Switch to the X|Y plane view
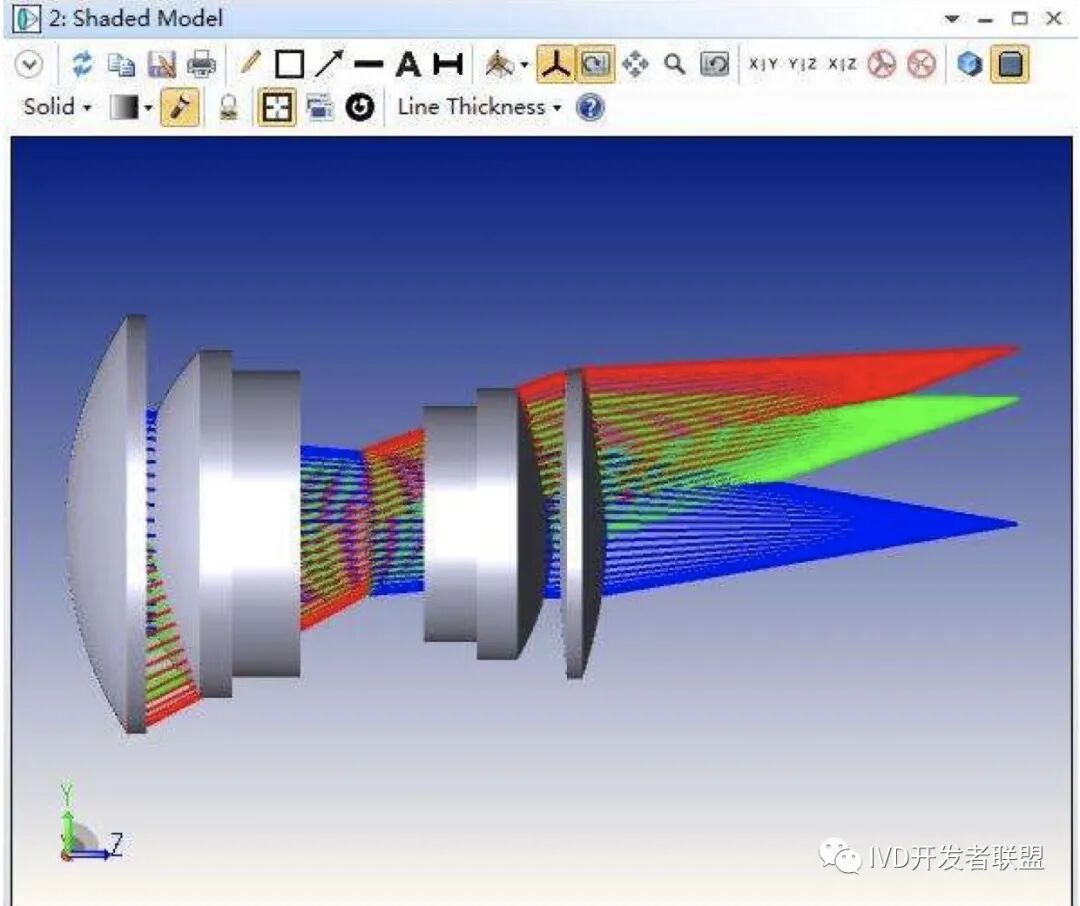This screenshot has height=906, width=1080. [x=762, y=64]
